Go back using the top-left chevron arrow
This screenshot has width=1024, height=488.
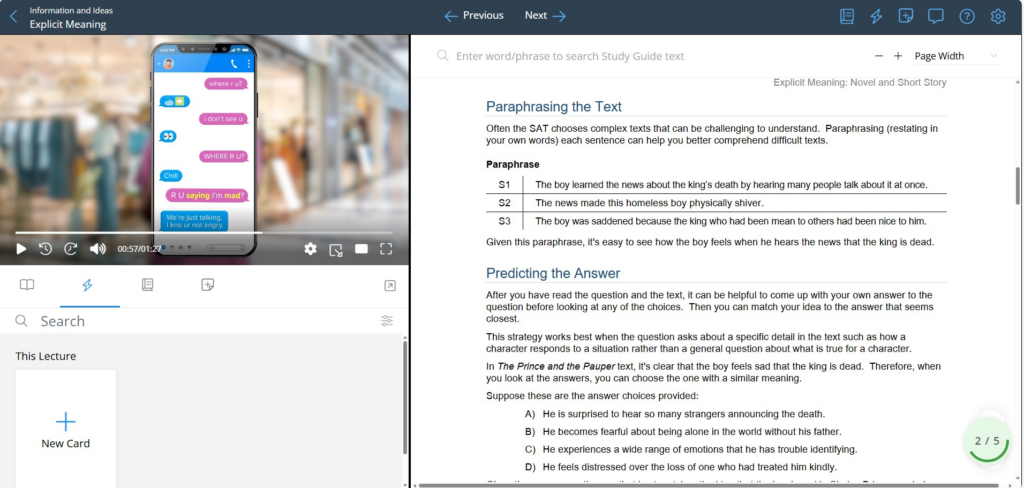click(x=13, y=17)
